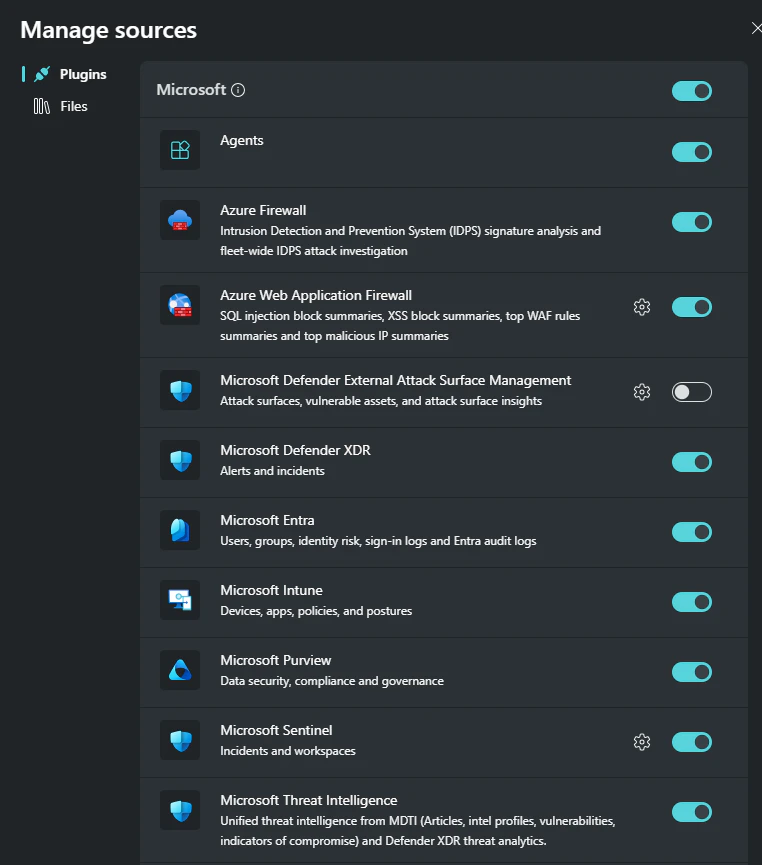The width and height of the screenshot is (762, 865).
Task: Disable the Agents plugin toggle
Action: 691,152
